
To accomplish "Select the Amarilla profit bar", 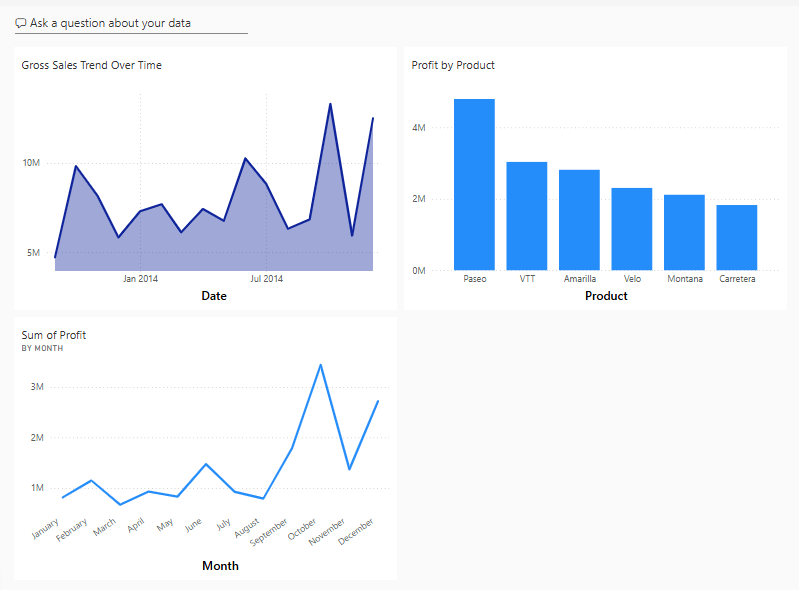I will pos(579,220).
